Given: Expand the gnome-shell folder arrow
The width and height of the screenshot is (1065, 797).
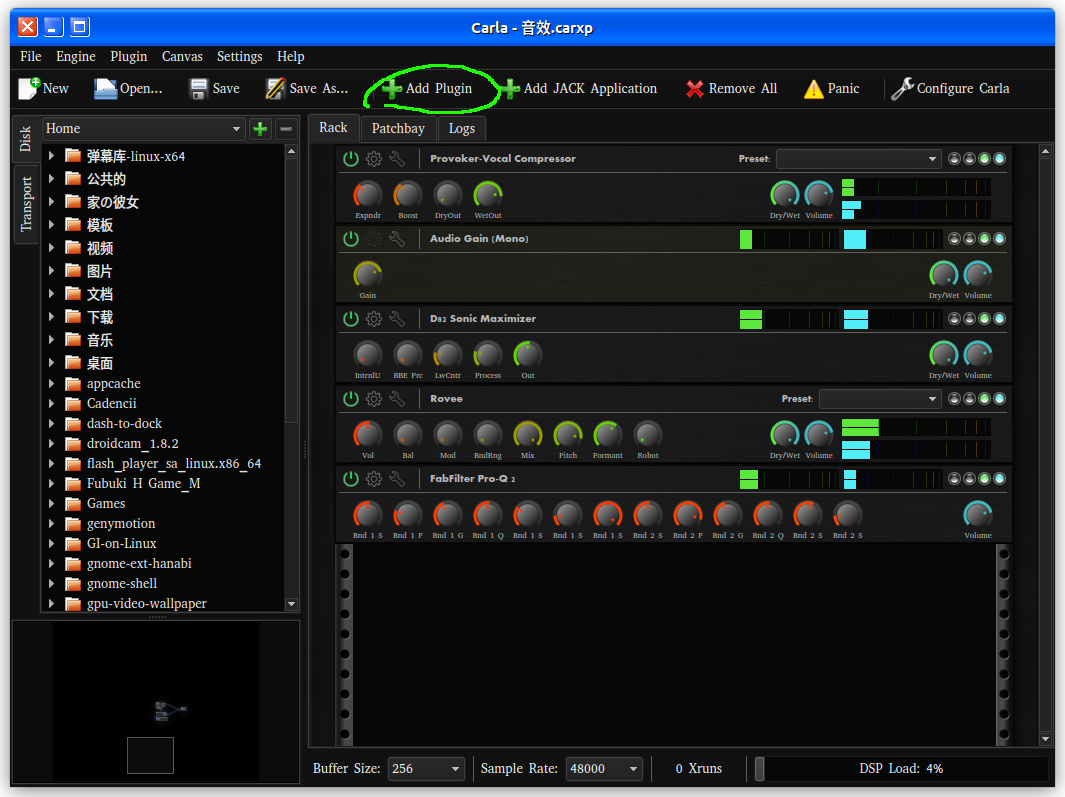Looking at the screenshot, I should coord(52,584).
